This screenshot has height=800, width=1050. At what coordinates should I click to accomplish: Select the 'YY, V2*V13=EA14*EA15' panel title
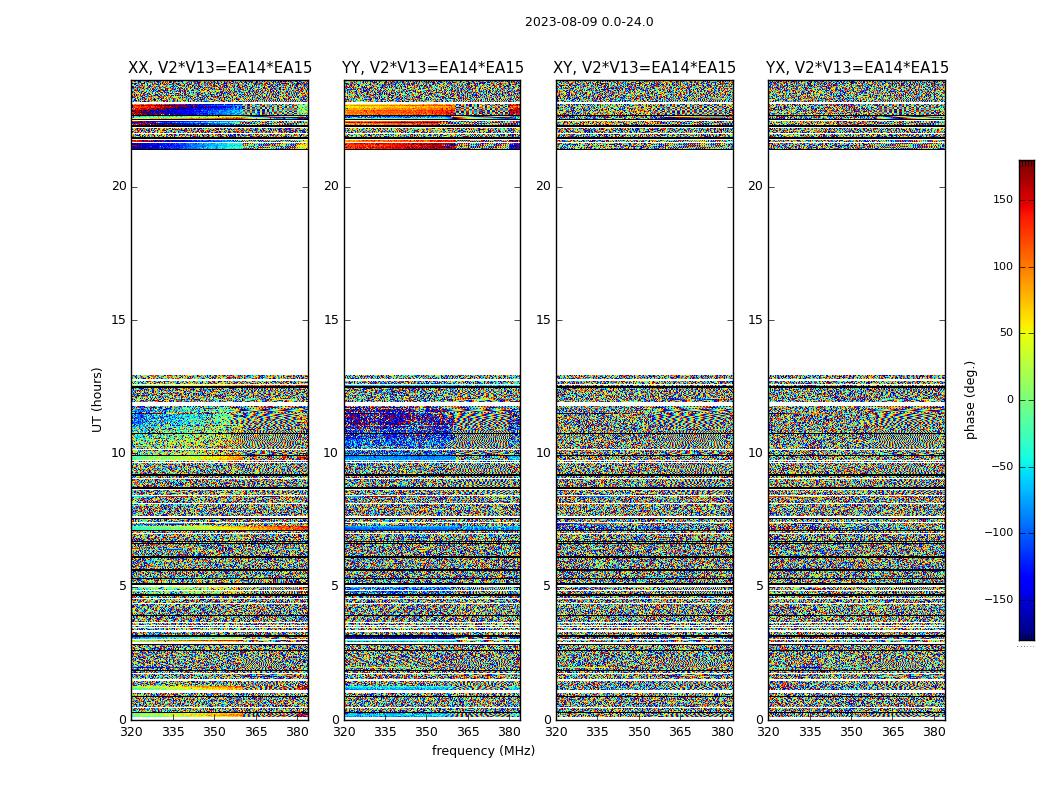(433, 68)
